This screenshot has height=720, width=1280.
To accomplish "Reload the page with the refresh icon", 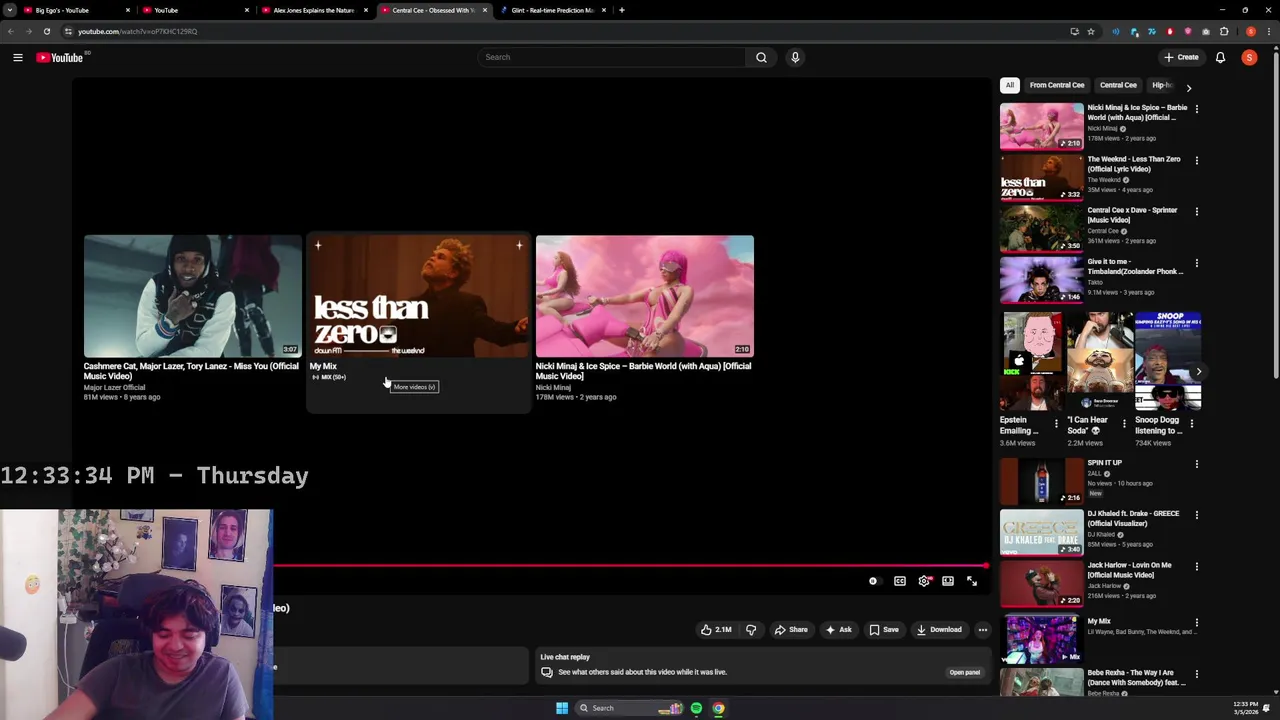I will (x=46, y=31).
